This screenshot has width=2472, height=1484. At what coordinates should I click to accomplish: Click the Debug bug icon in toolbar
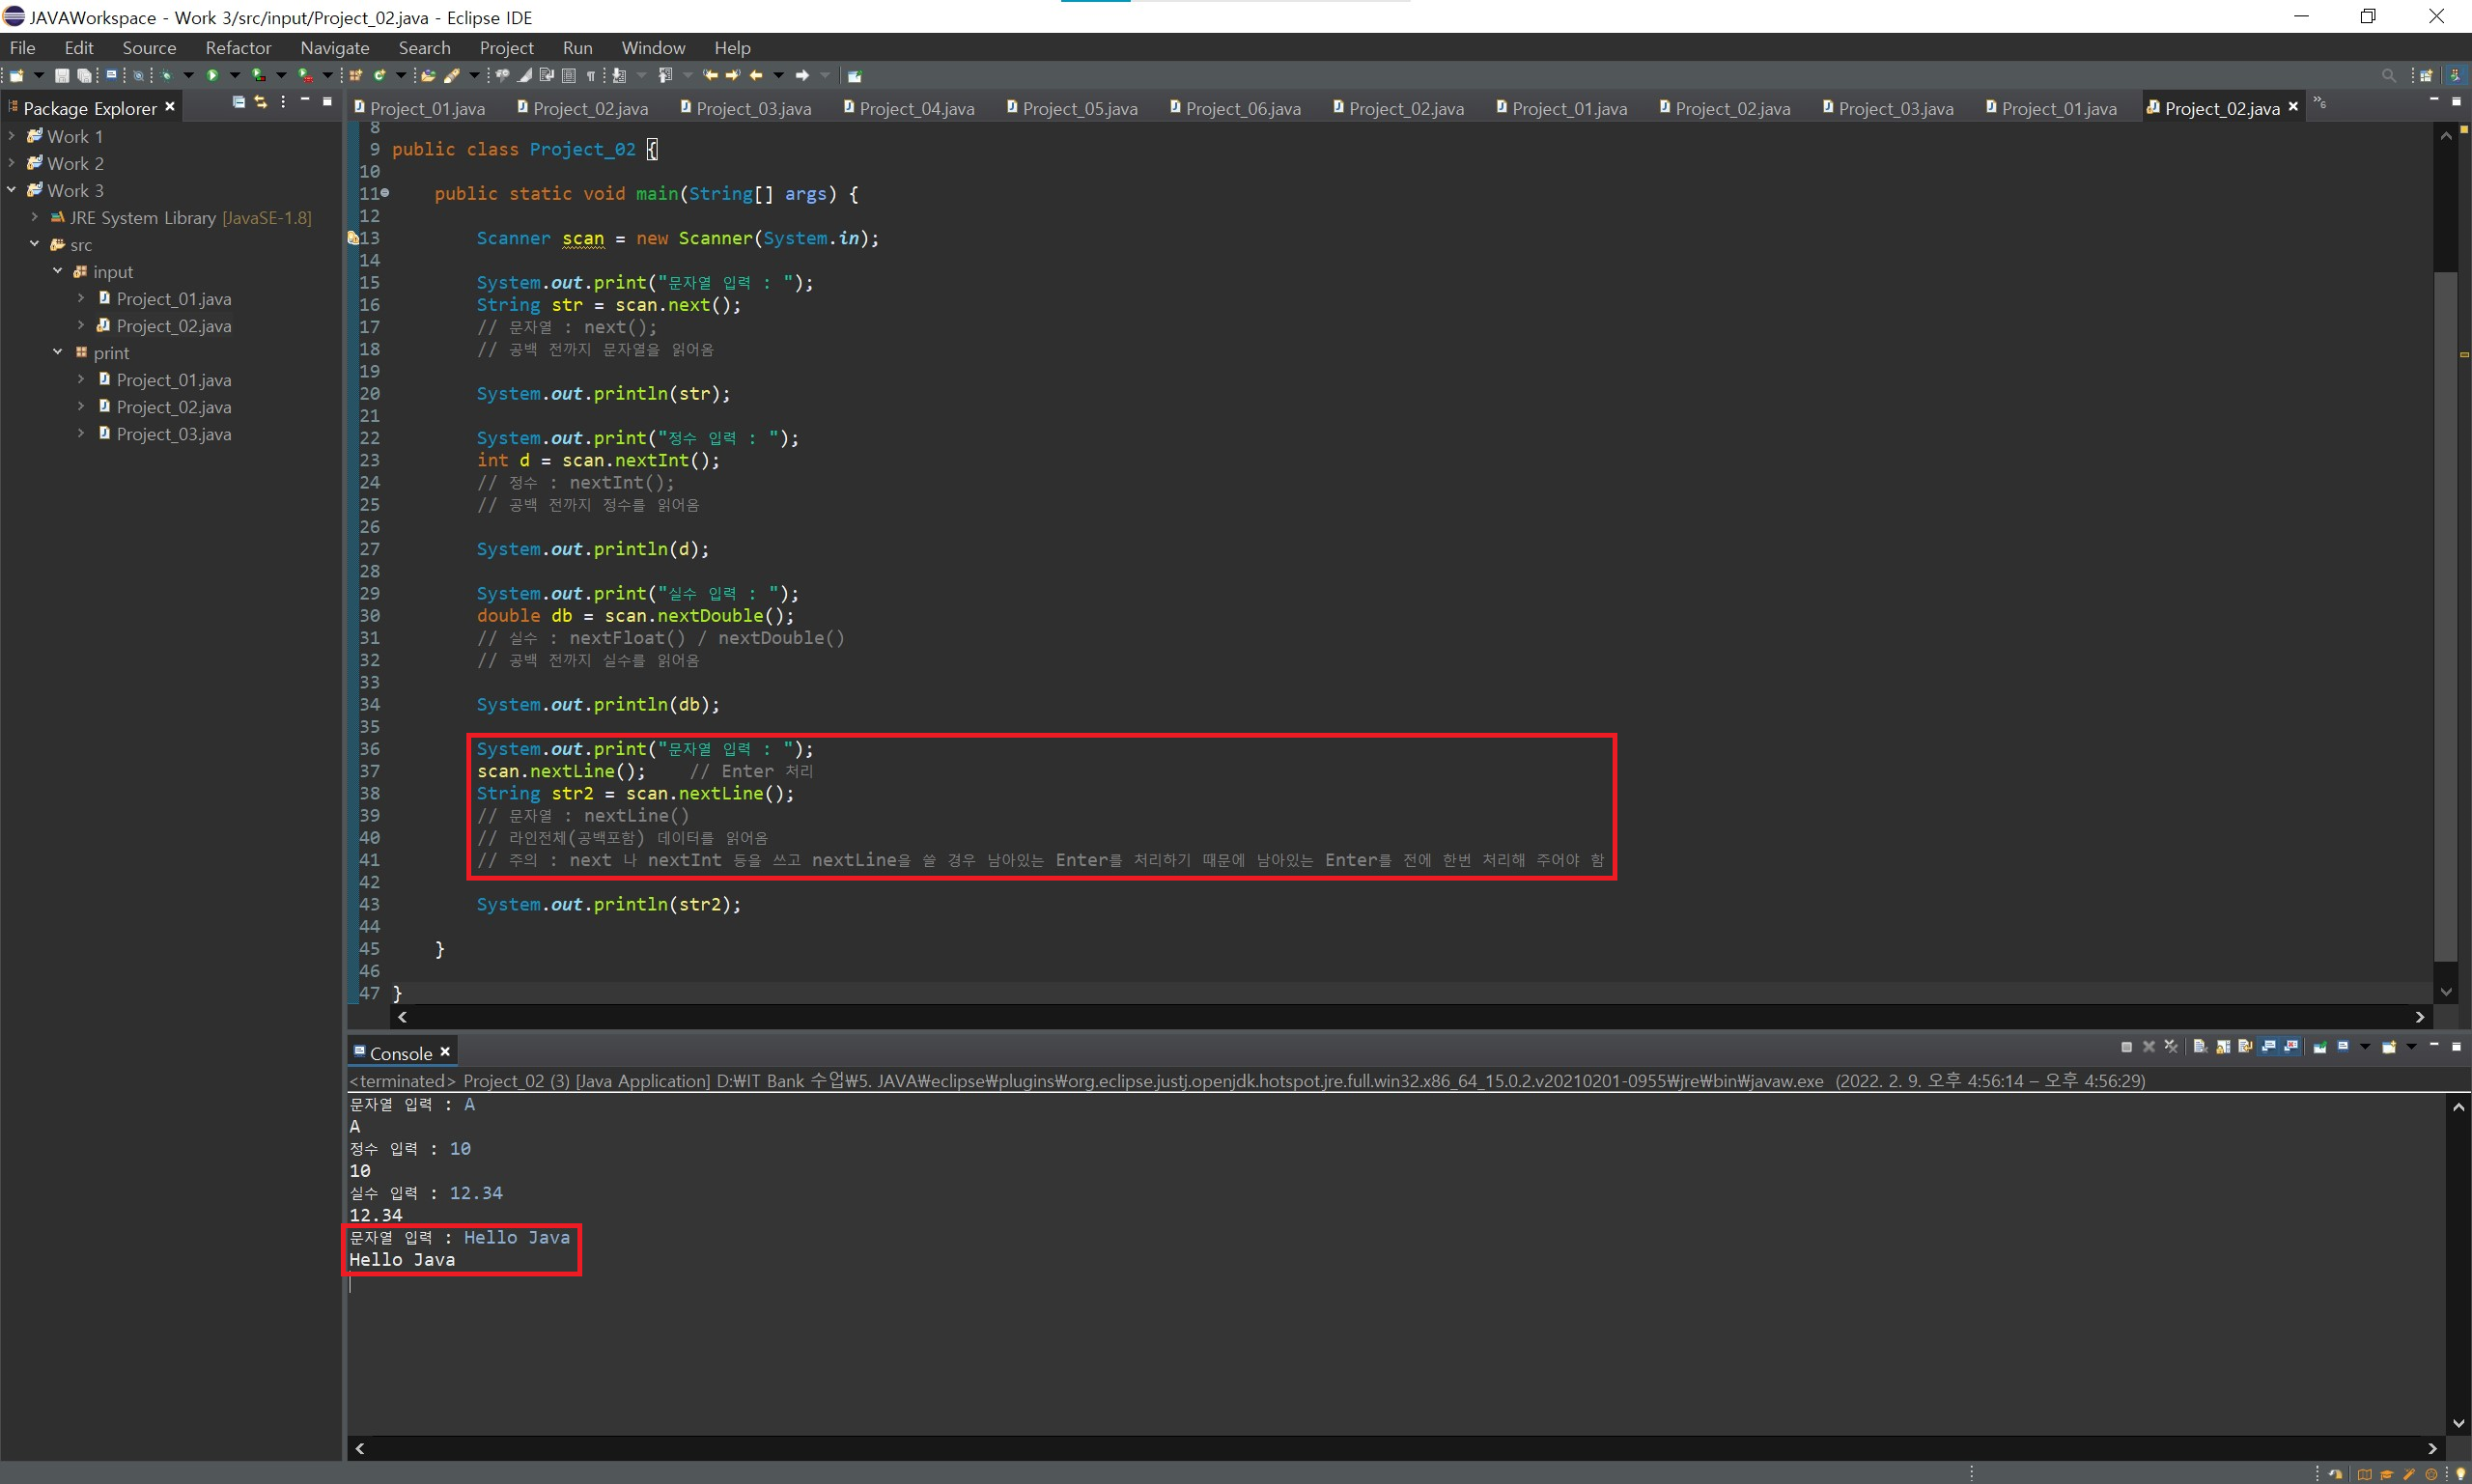[x=166, y=75]
